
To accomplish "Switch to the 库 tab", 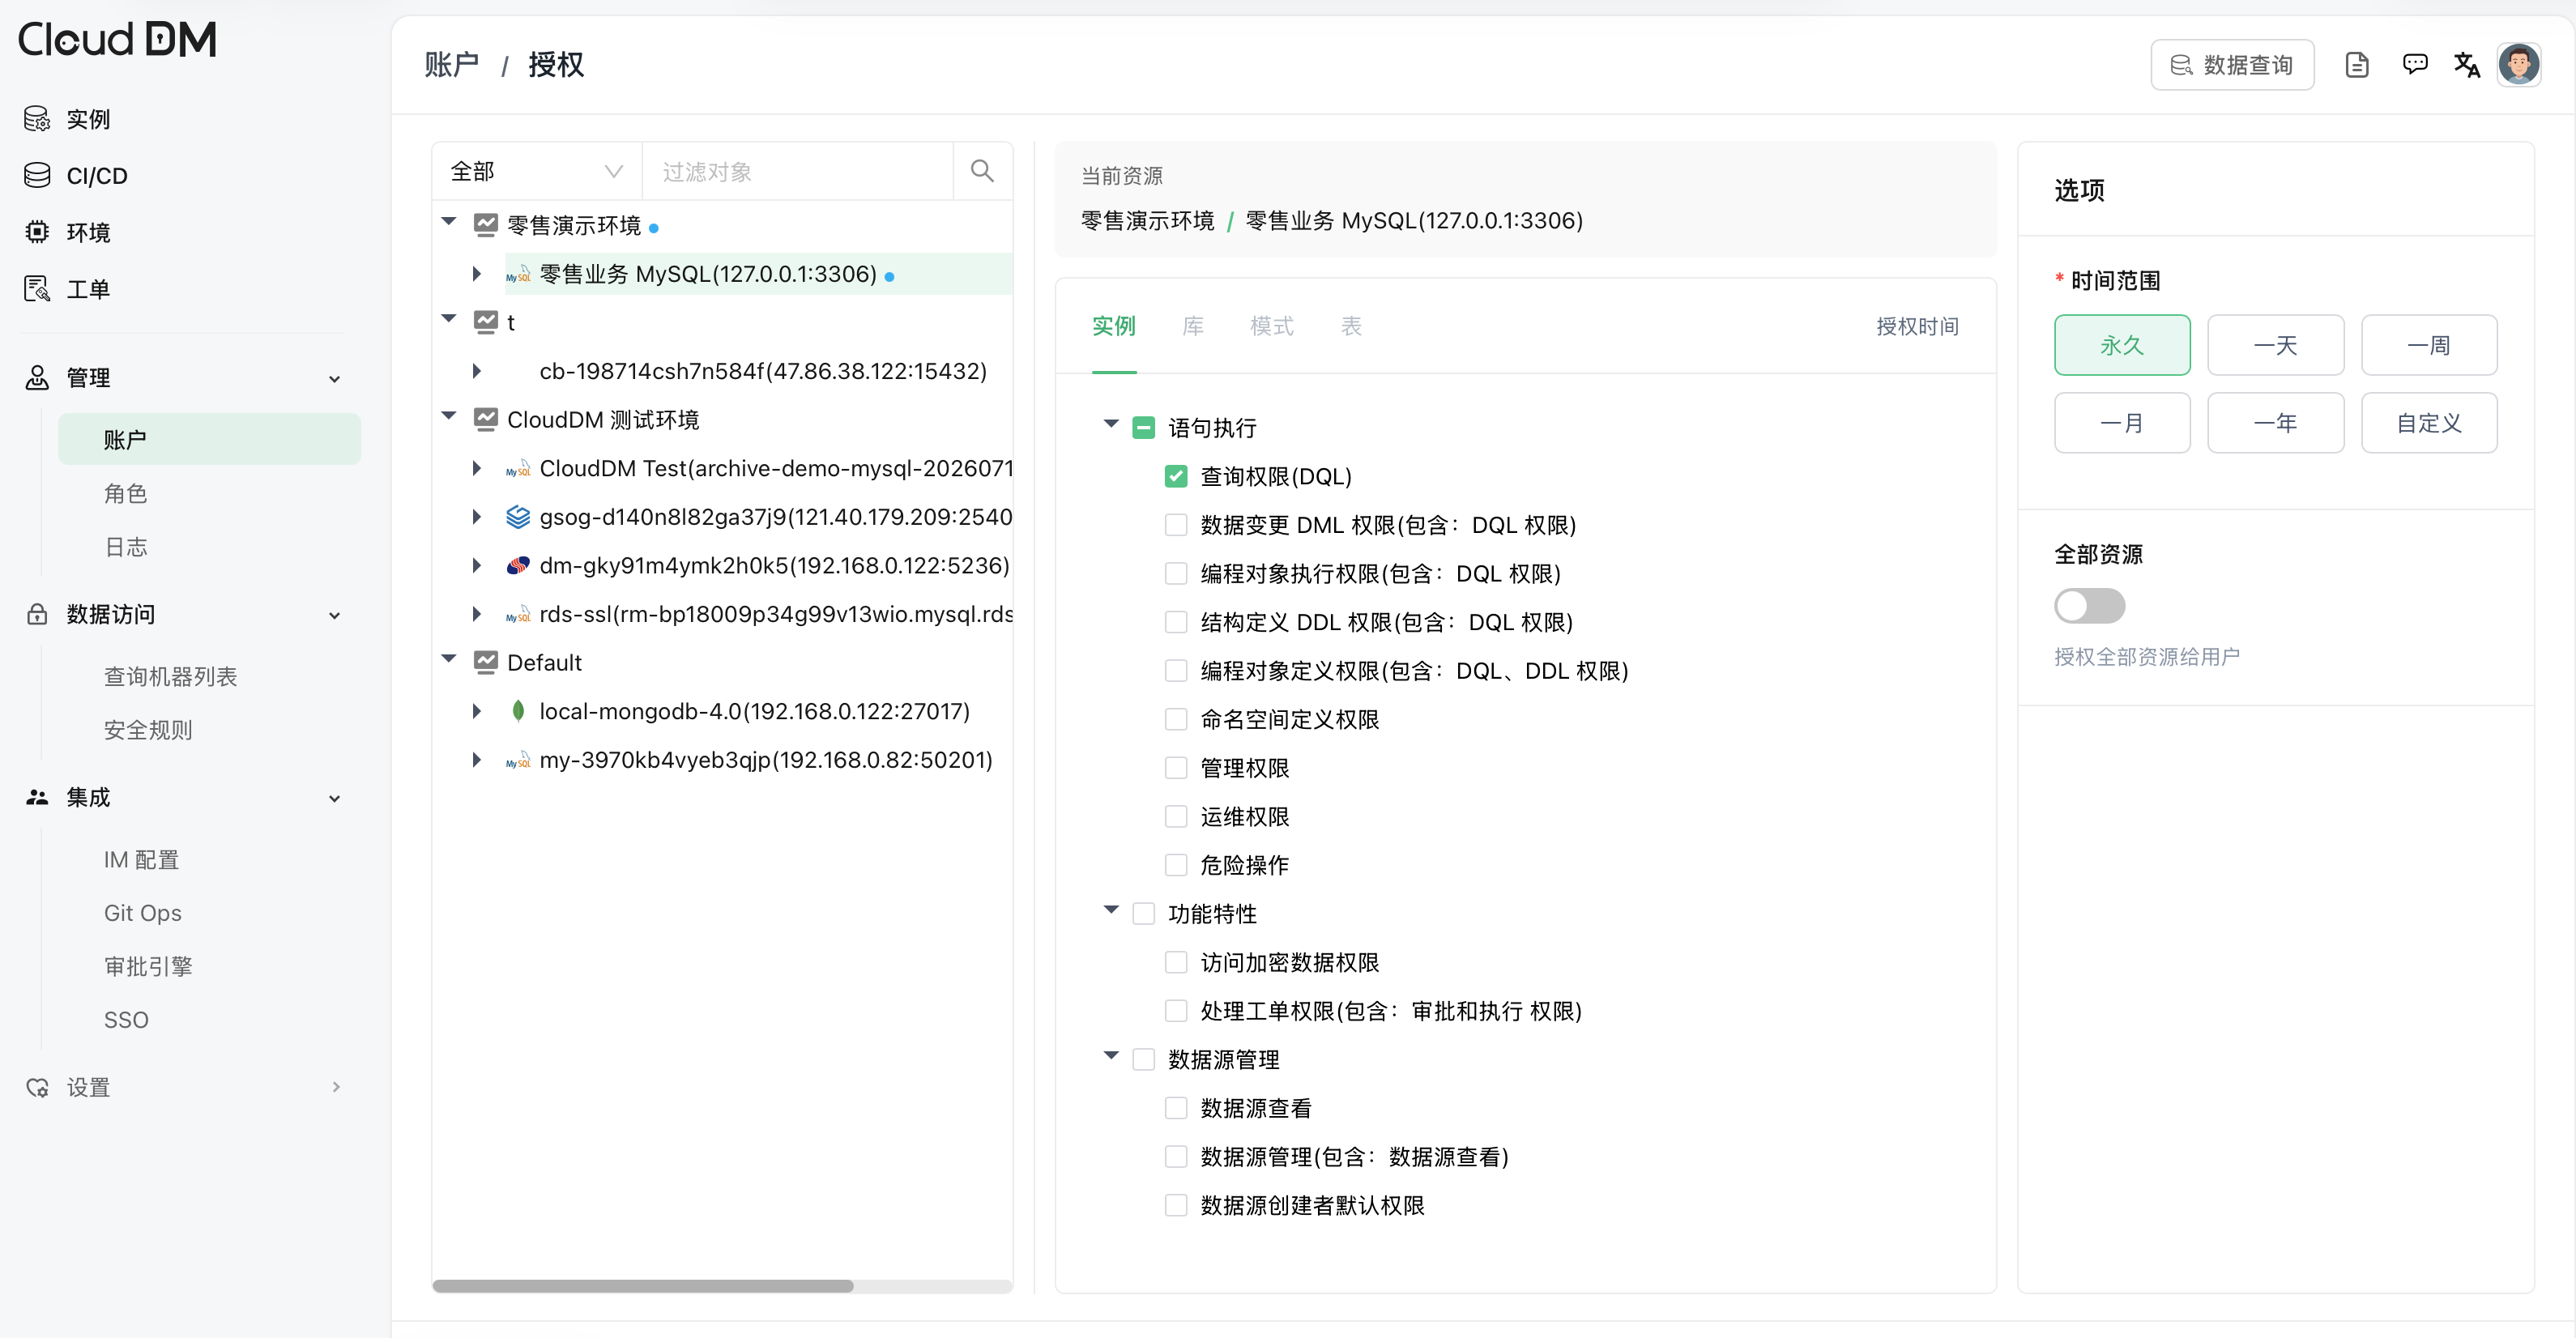I will coord(1193,326).
